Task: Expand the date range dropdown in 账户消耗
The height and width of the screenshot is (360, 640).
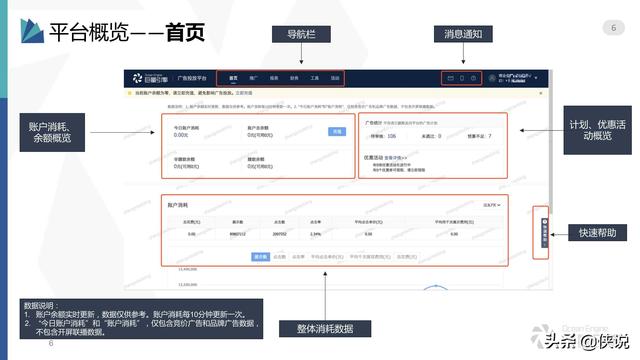Action: [x=492, y=205]
